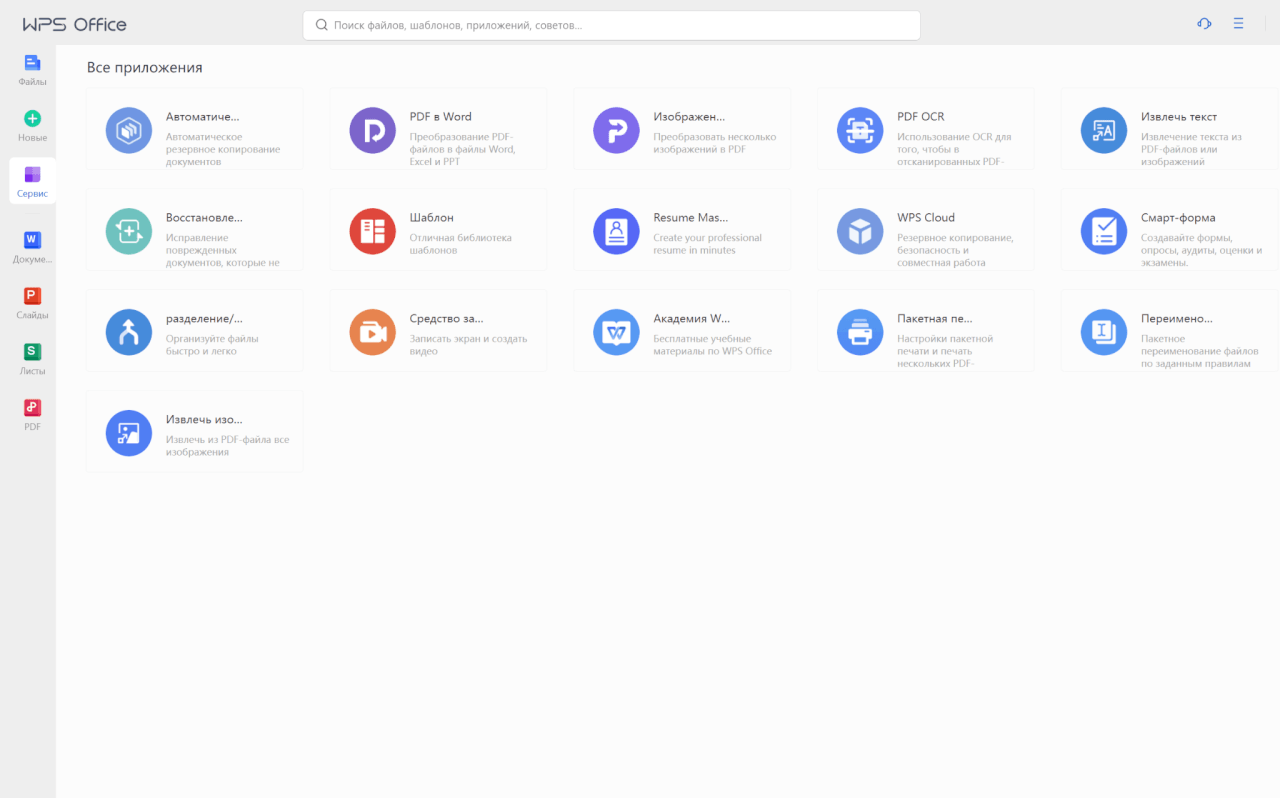Open the Извлечь изображения PDF tool

coord(194,432)
